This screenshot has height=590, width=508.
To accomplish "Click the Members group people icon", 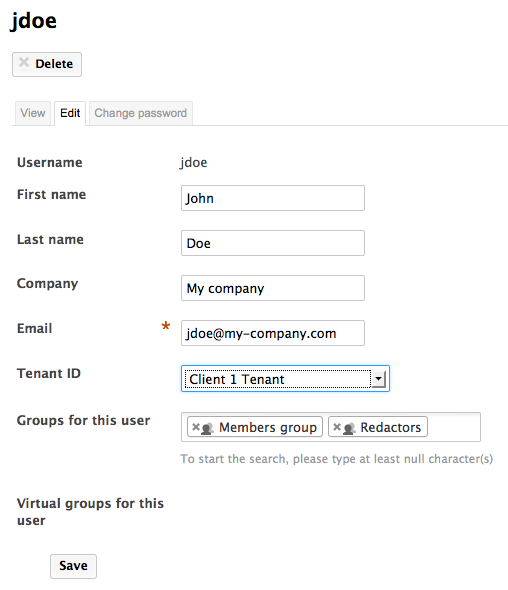I will (207, 429).
